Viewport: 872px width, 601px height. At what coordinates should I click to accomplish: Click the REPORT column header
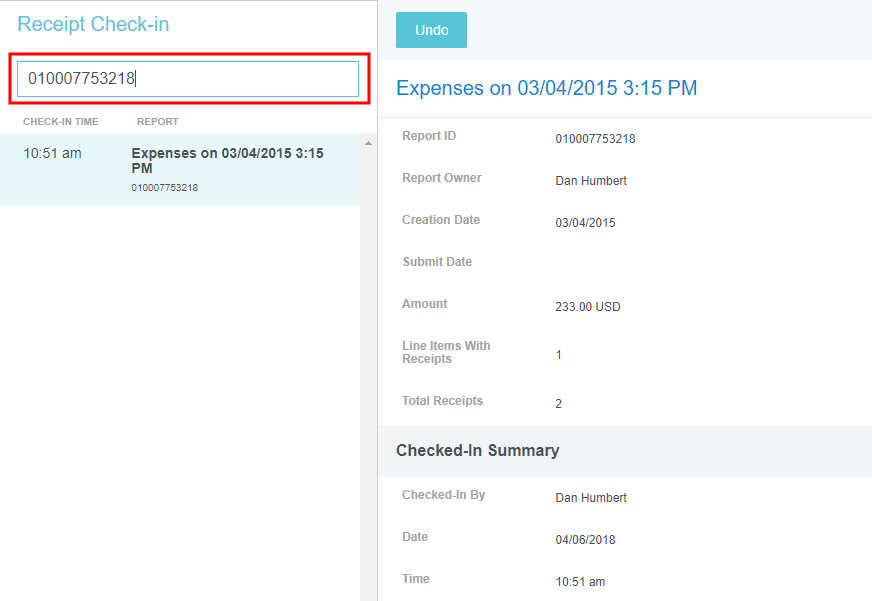(157, 122)
